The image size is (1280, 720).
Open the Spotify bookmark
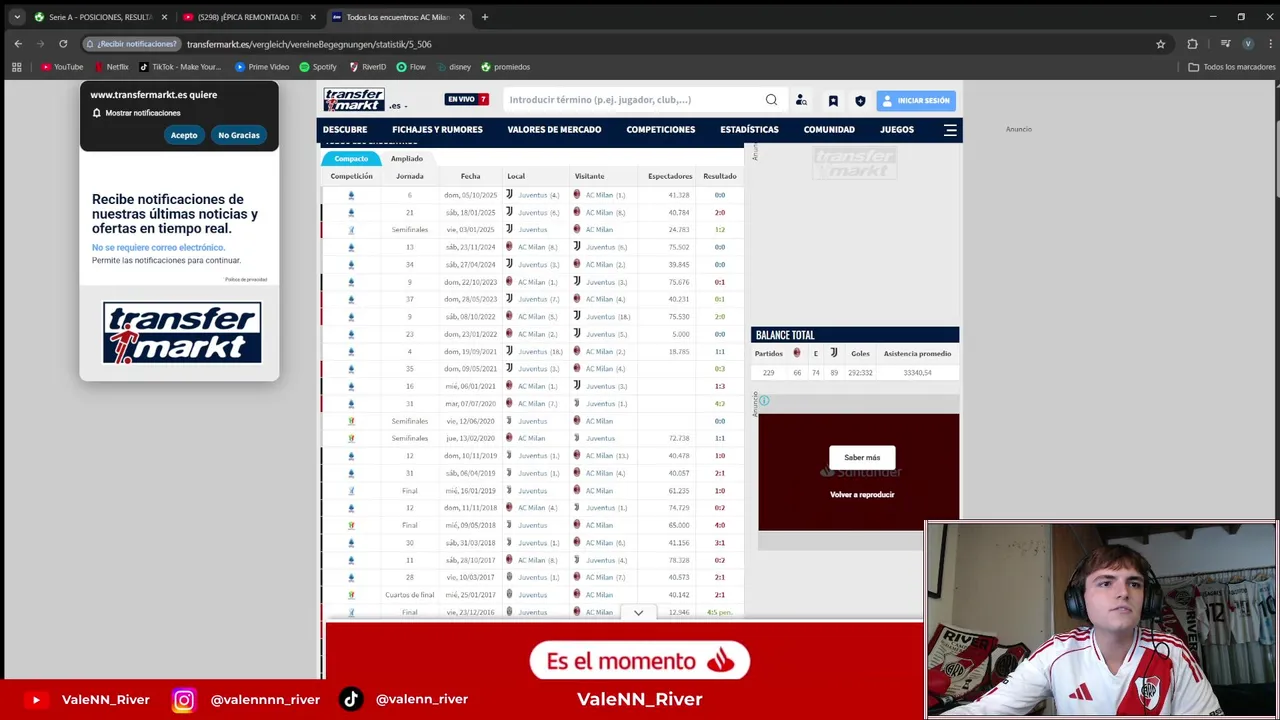[318, 67]
